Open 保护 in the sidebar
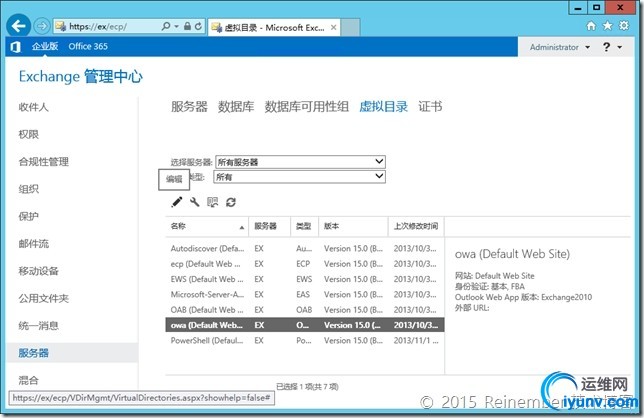 coord(28,216)
